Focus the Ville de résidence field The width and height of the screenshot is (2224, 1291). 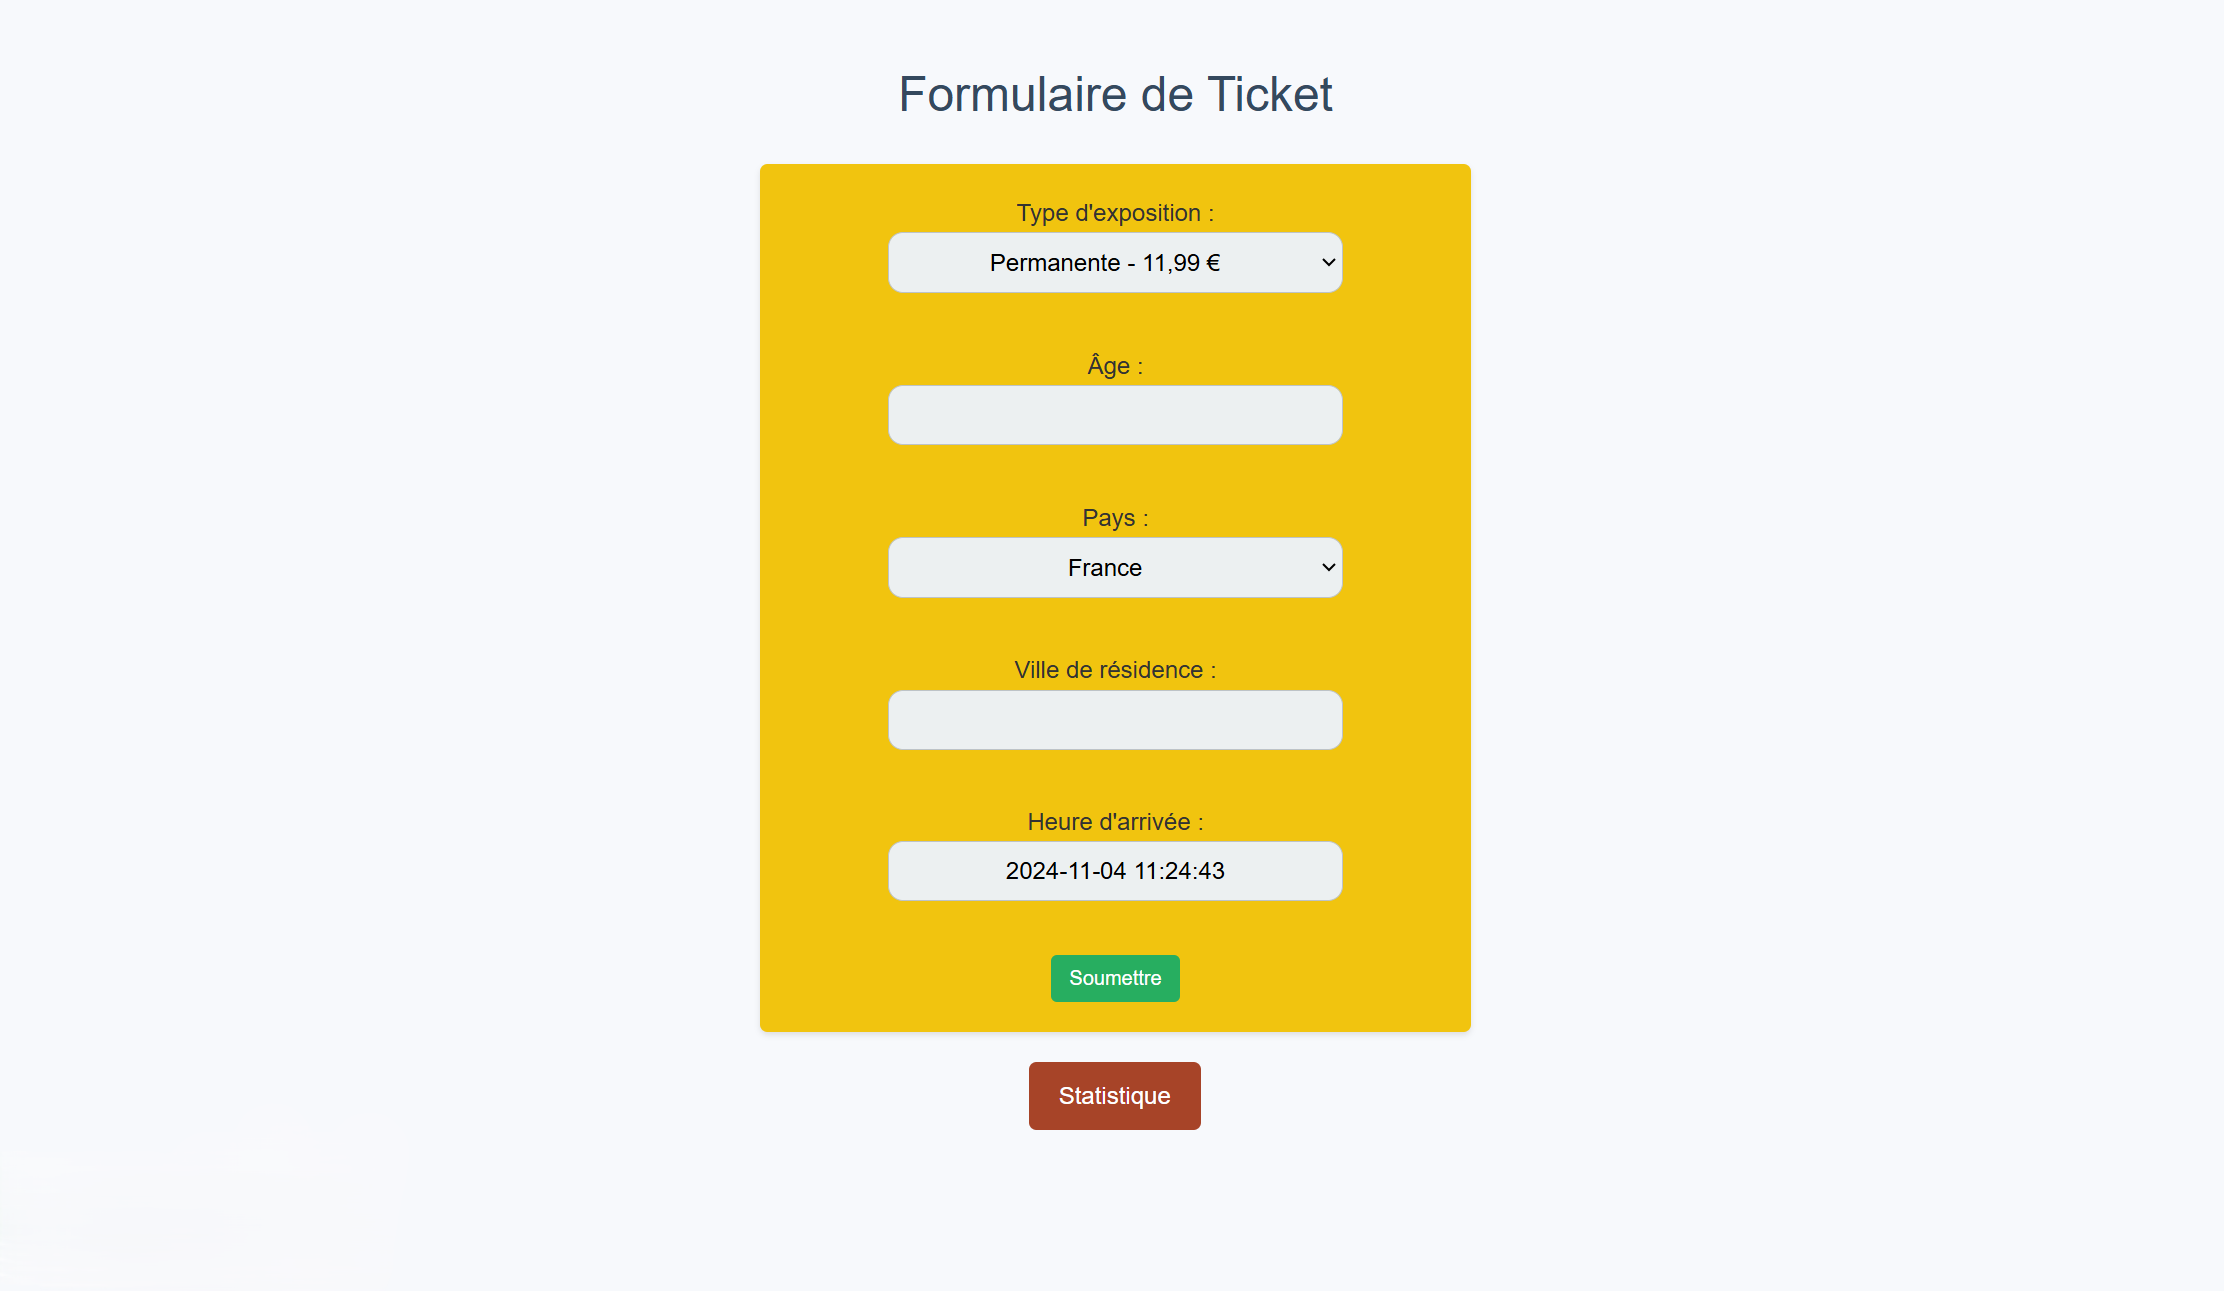point(1114,720)
